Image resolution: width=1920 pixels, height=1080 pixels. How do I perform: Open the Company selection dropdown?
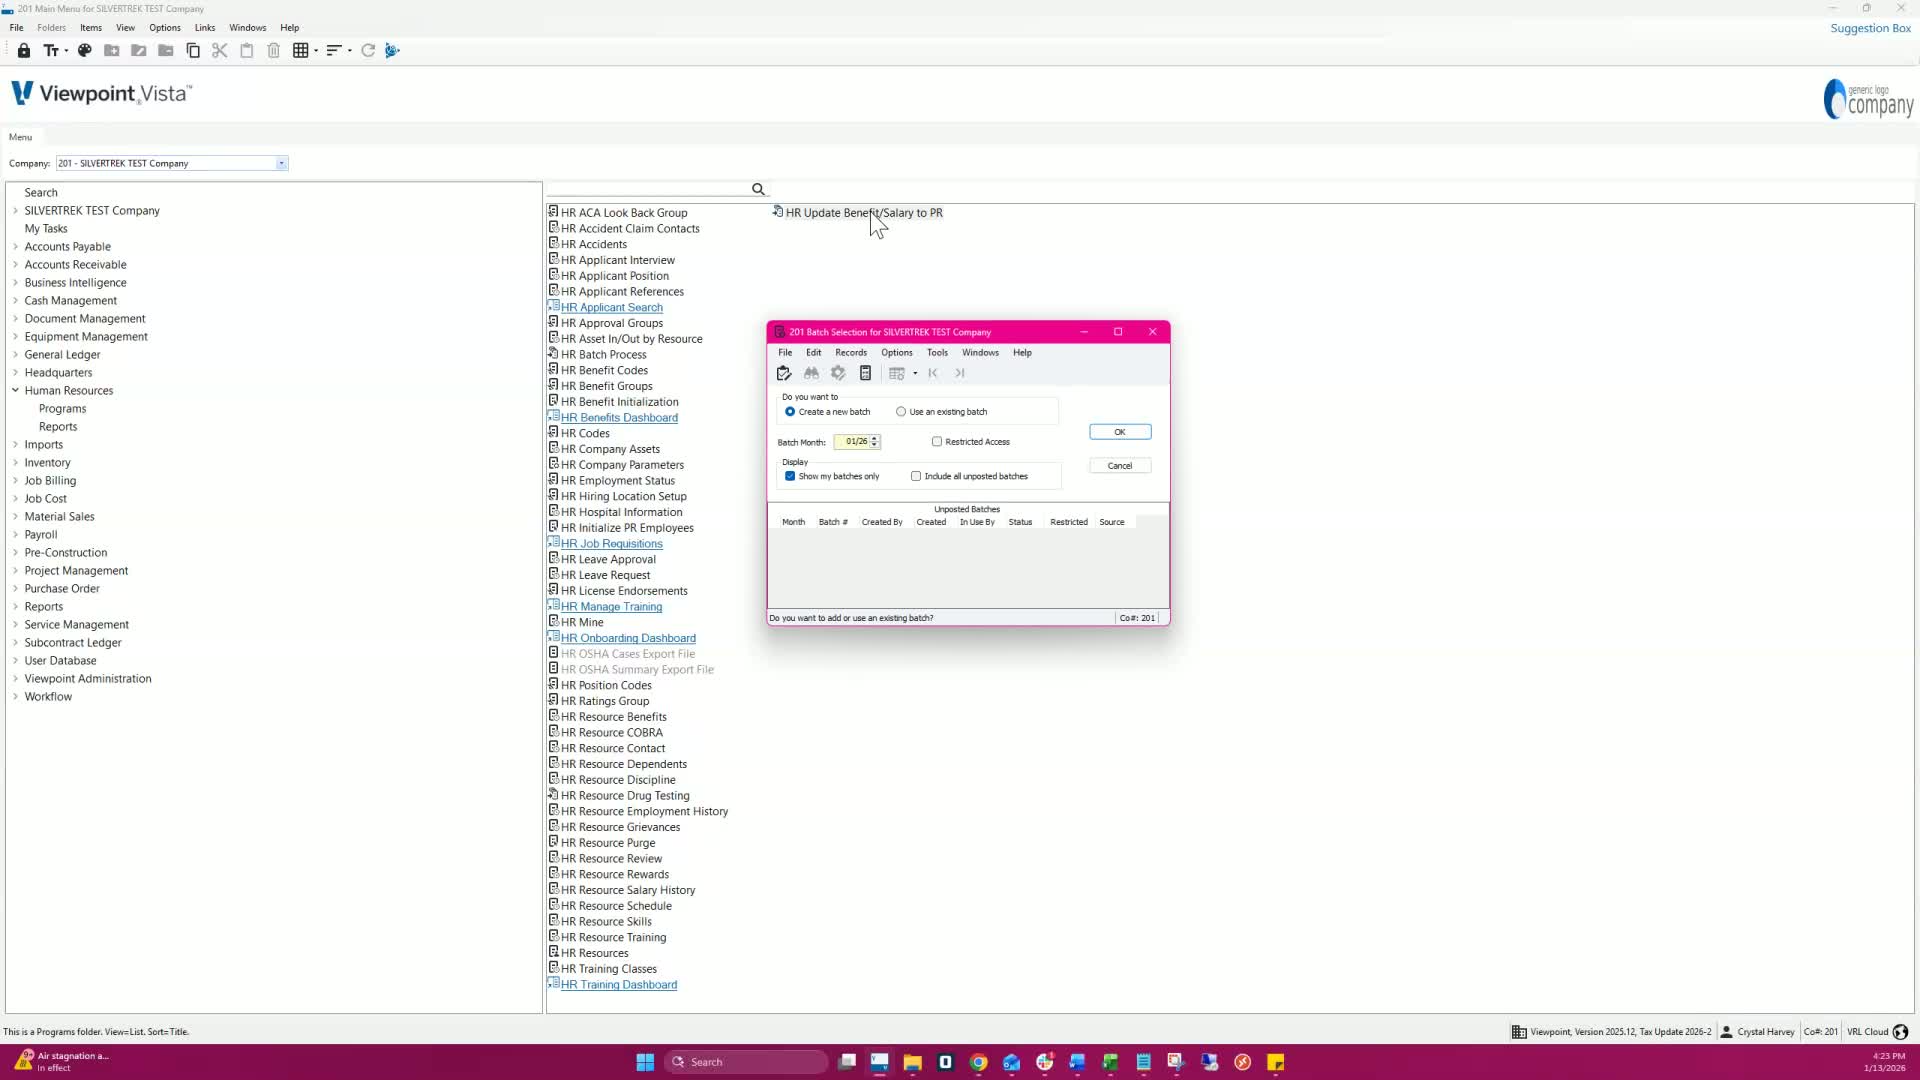point(281,164)
